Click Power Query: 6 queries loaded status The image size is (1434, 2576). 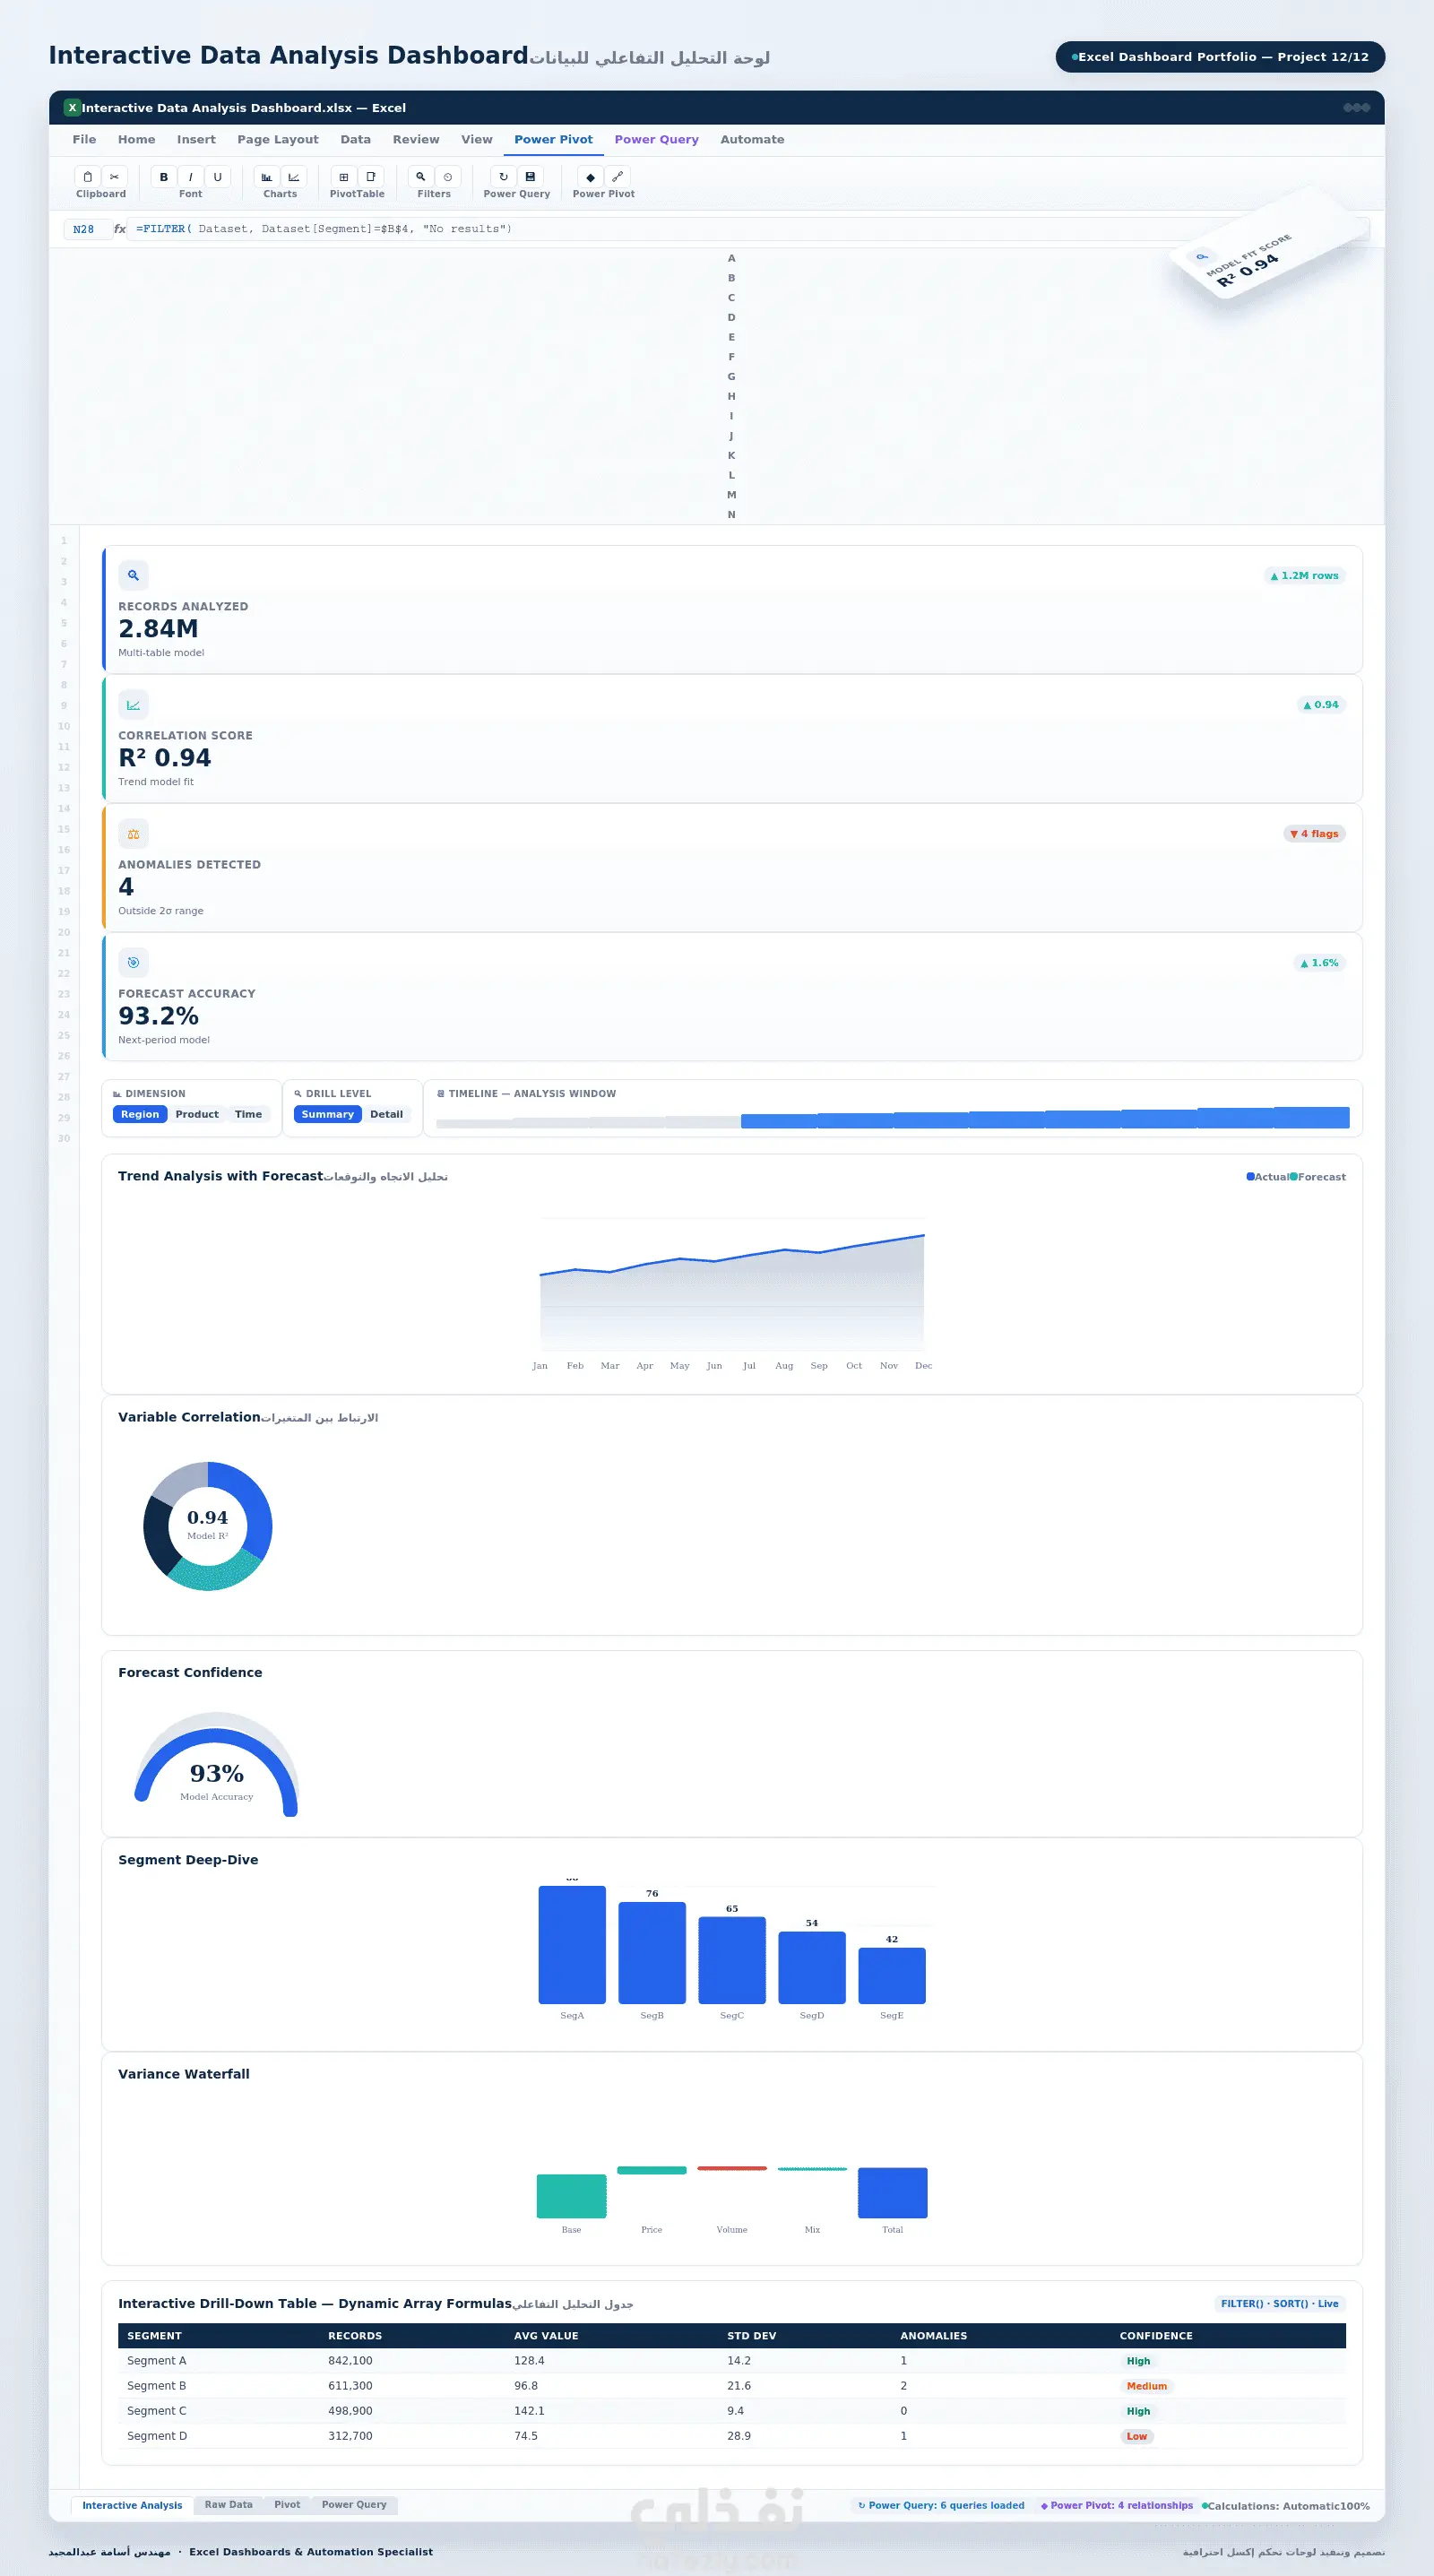[942, 2505]
